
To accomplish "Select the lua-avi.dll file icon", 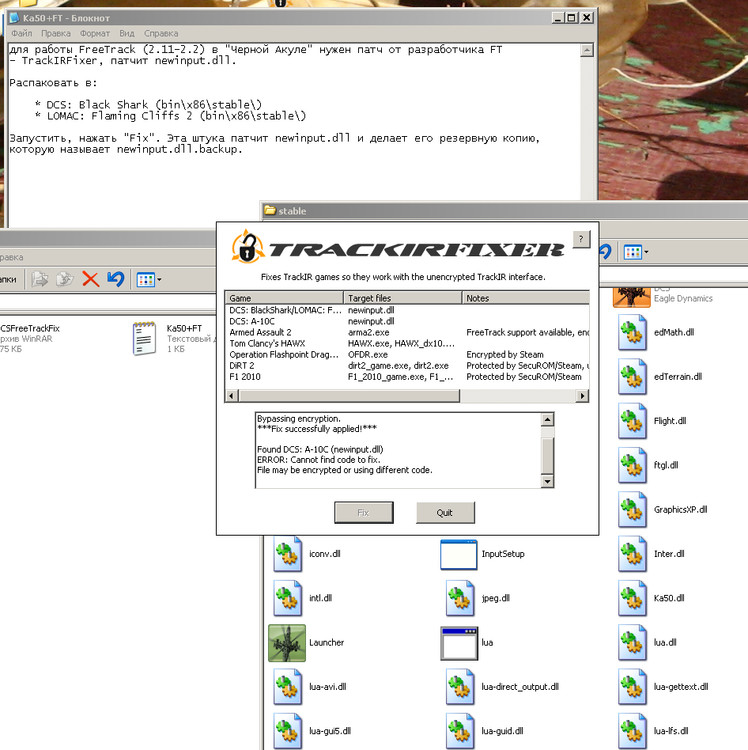I will click(x=287, y=687).
